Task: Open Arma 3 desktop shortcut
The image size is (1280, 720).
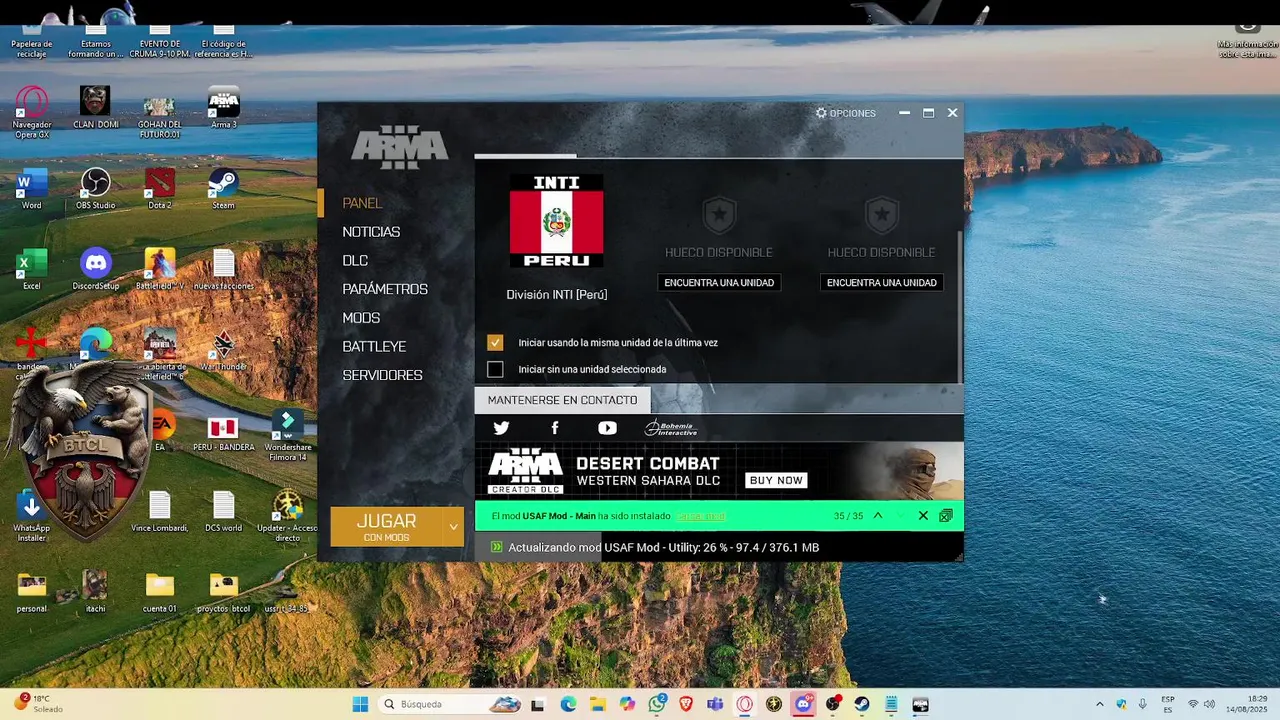Action: coord(224,108)
